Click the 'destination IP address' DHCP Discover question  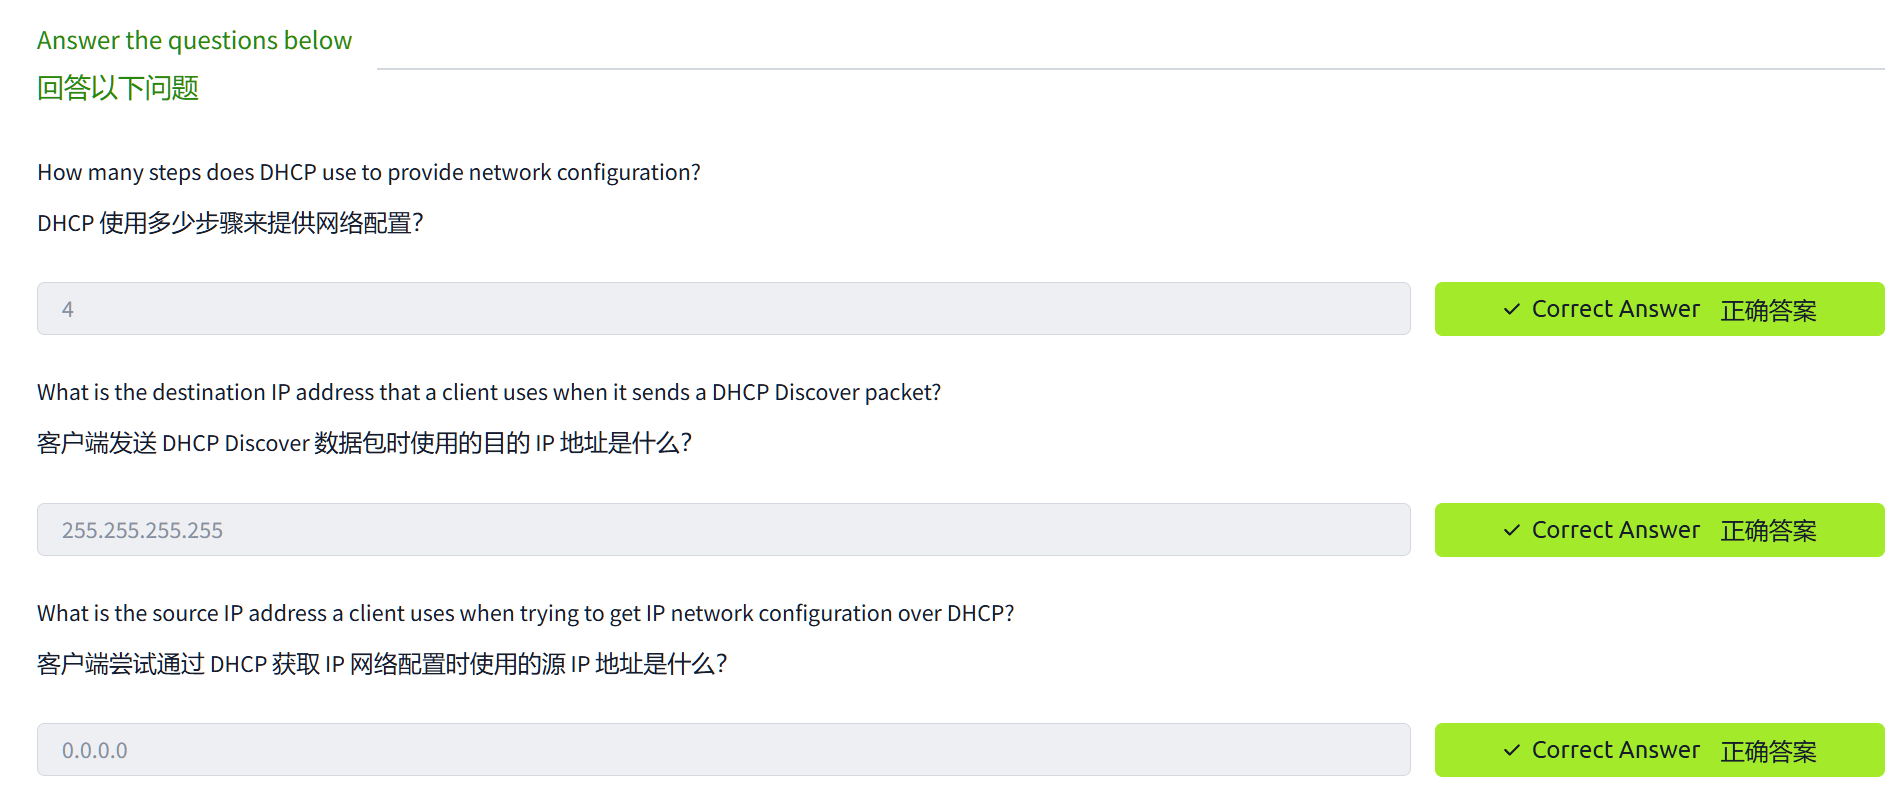[x=488, y=392]
